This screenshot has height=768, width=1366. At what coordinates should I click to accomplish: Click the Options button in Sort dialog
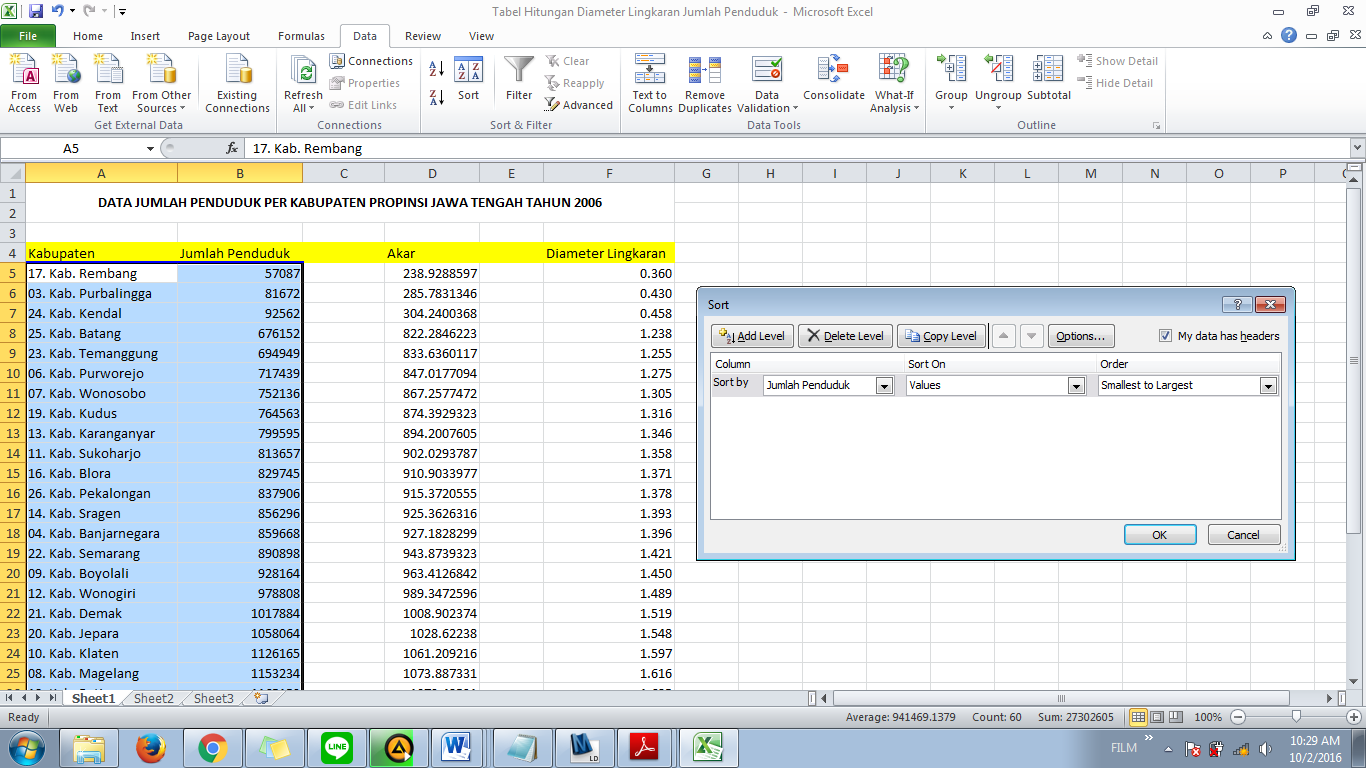(x=1081, y=336)
